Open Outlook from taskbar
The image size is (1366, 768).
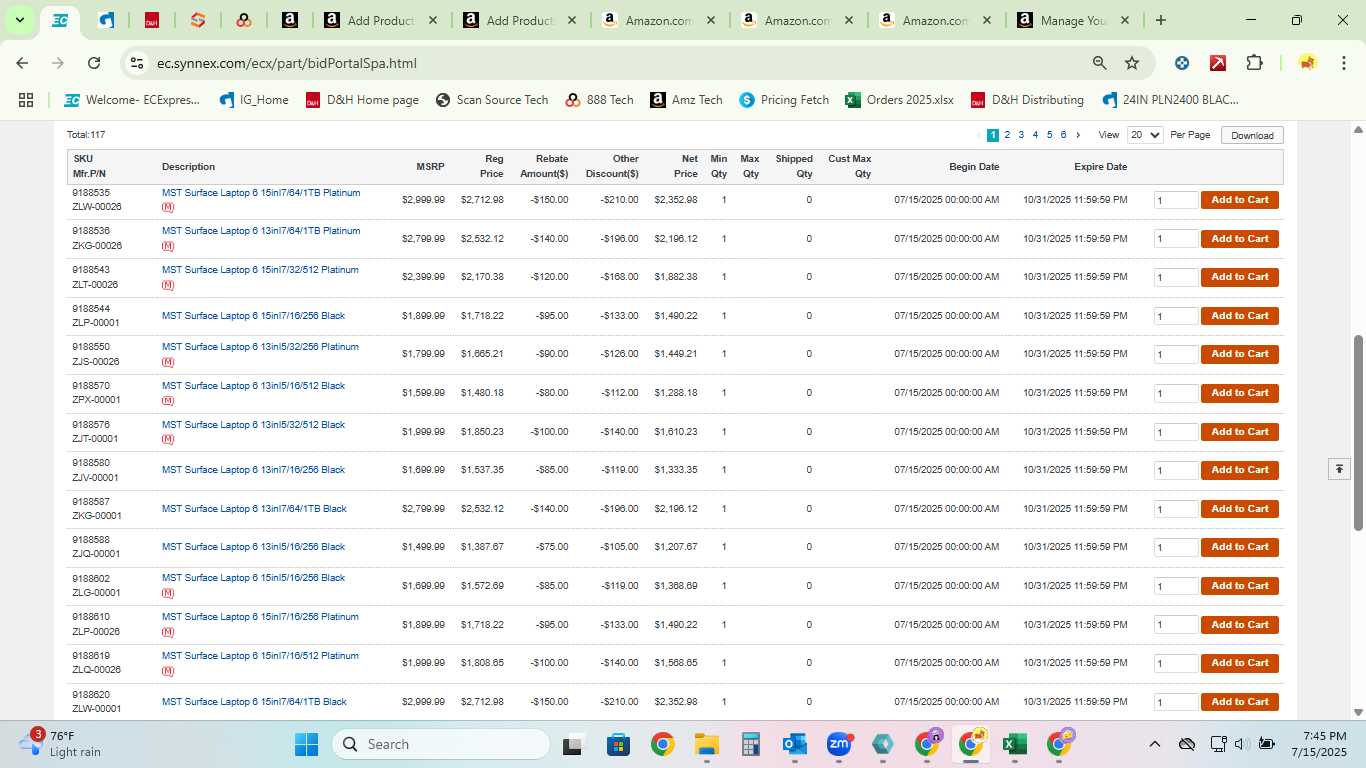[795, 744]
